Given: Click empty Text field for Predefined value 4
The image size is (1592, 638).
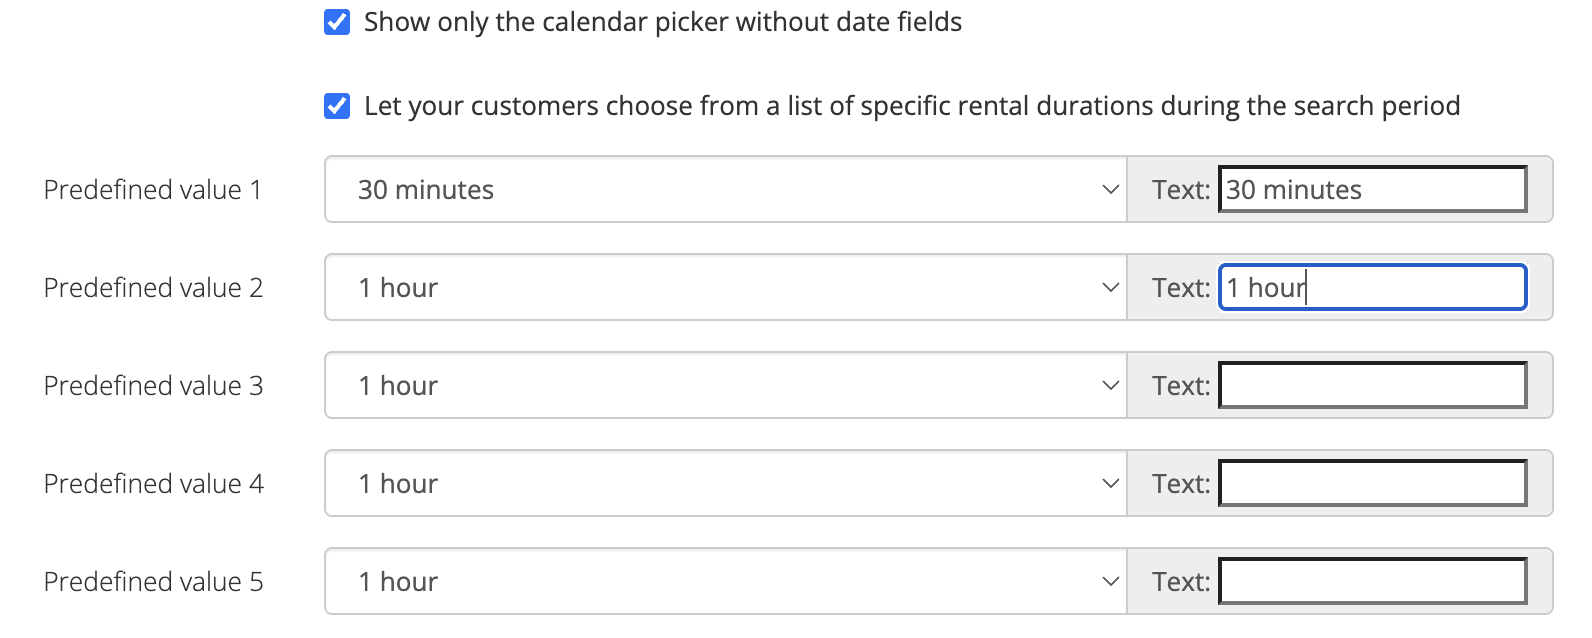Looking at the screenshot, I should 1372,483.
